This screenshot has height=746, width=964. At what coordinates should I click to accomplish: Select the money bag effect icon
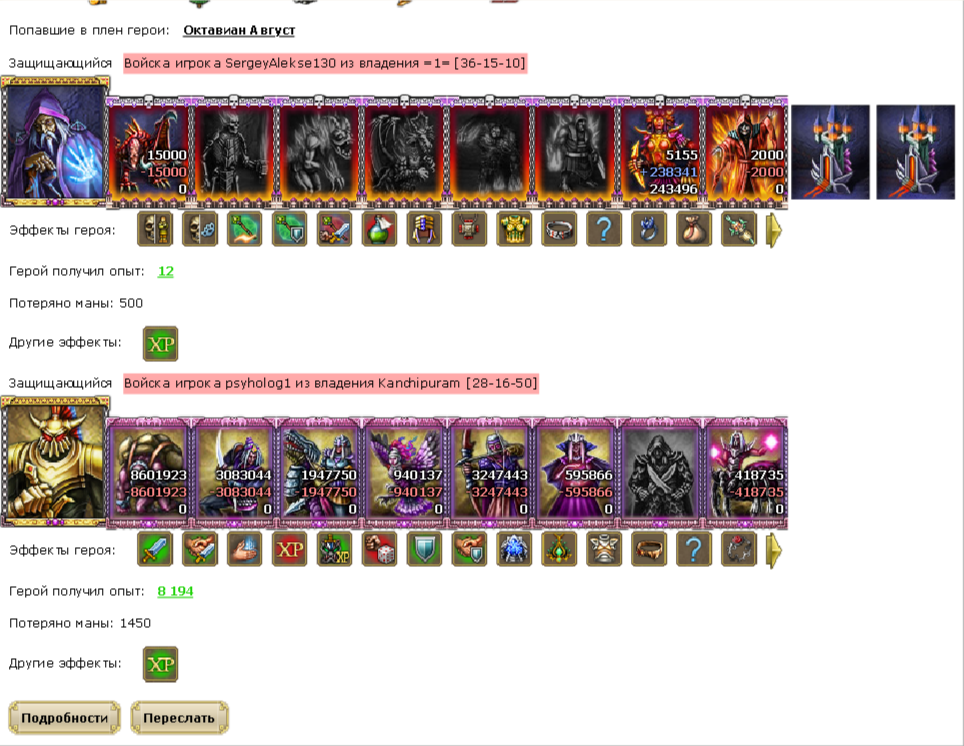[x=693, y=229]
